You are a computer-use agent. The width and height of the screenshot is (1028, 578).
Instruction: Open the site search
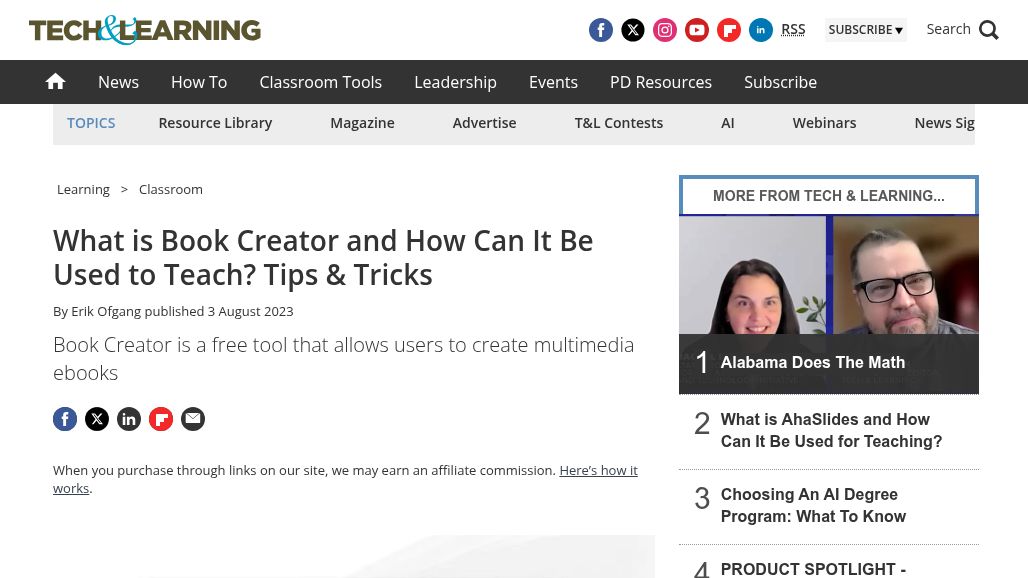click(962, 29)
